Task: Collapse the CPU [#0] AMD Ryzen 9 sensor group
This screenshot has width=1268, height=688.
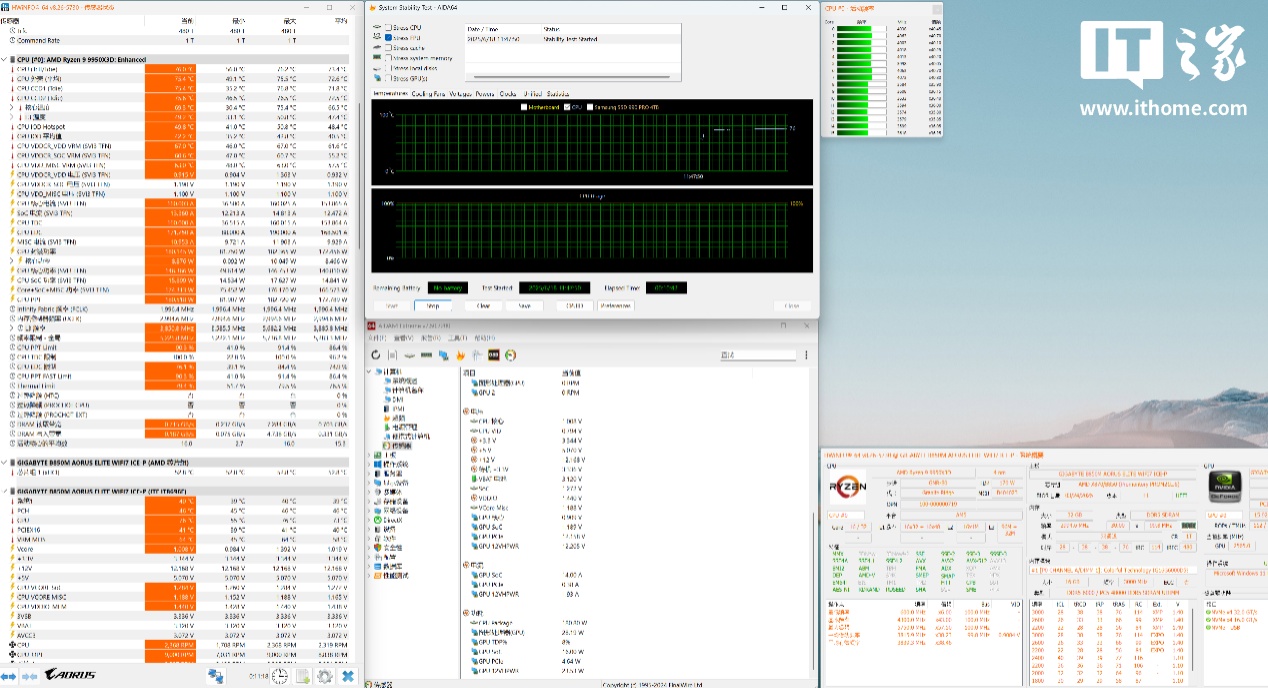Action: pos(5,60)
